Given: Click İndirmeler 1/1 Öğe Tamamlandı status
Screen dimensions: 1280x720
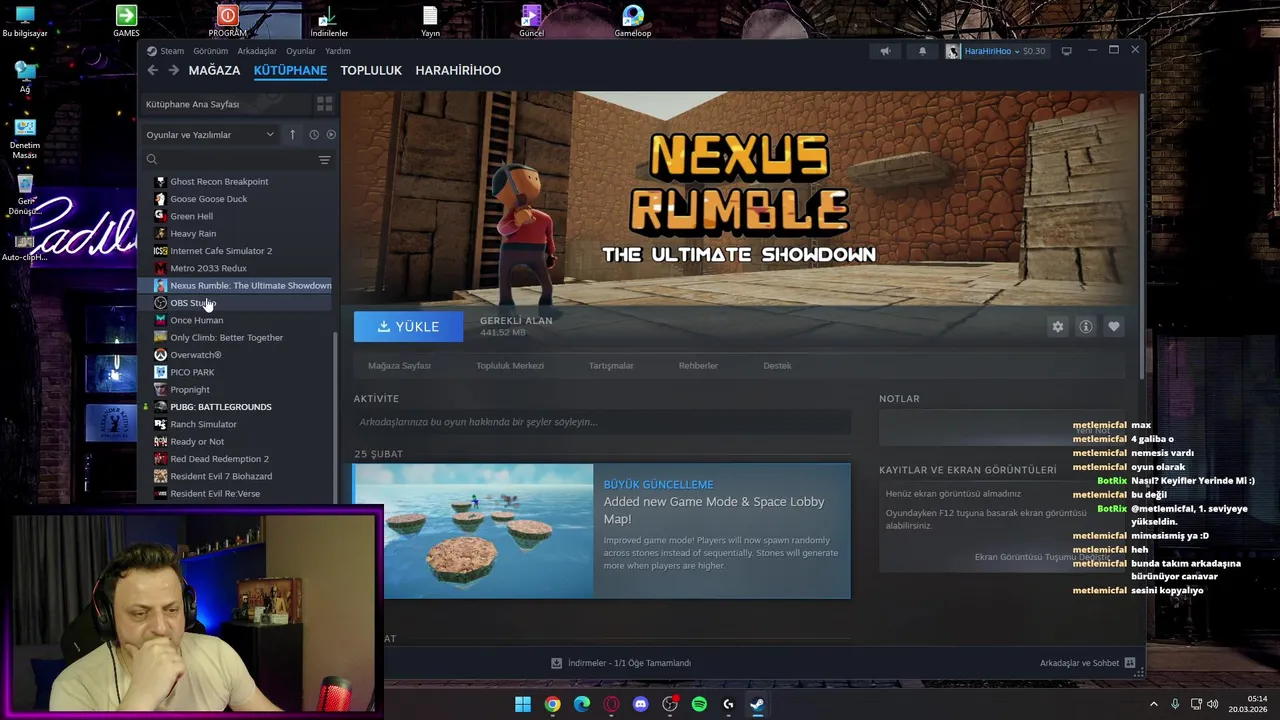Looking at the screenshot, I should pos(629,663).
